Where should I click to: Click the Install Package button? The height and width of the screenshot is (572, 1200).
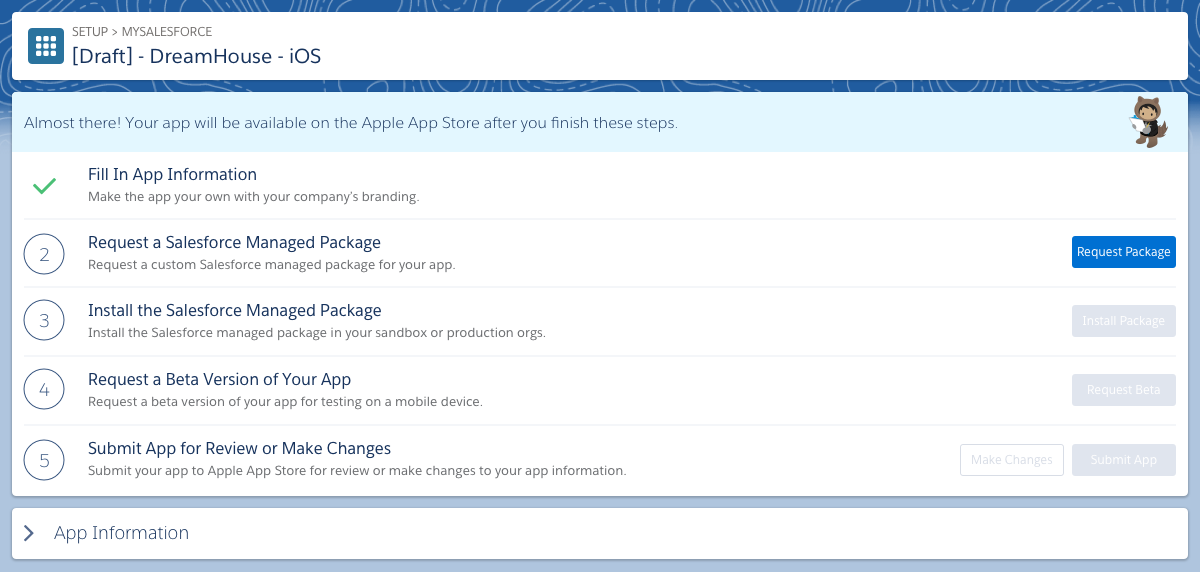[1124, 321]
